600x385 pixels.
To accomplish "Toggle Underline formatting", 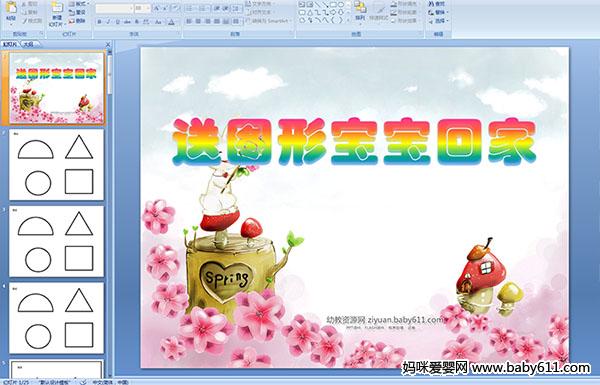I will (x=117, y=22).
